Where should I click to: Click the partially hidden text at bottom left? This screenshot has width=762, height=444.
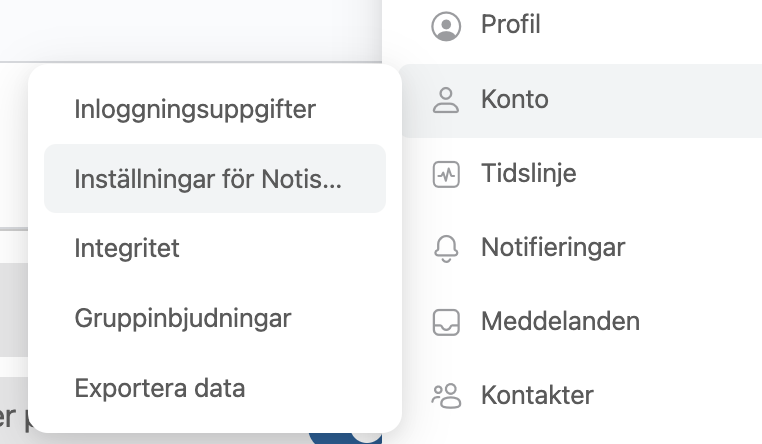[x=16, y=417]
